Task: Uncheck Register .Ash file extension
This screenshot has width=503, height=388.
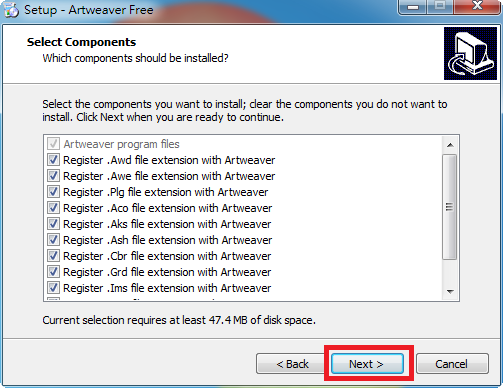Action: (53, 240)
